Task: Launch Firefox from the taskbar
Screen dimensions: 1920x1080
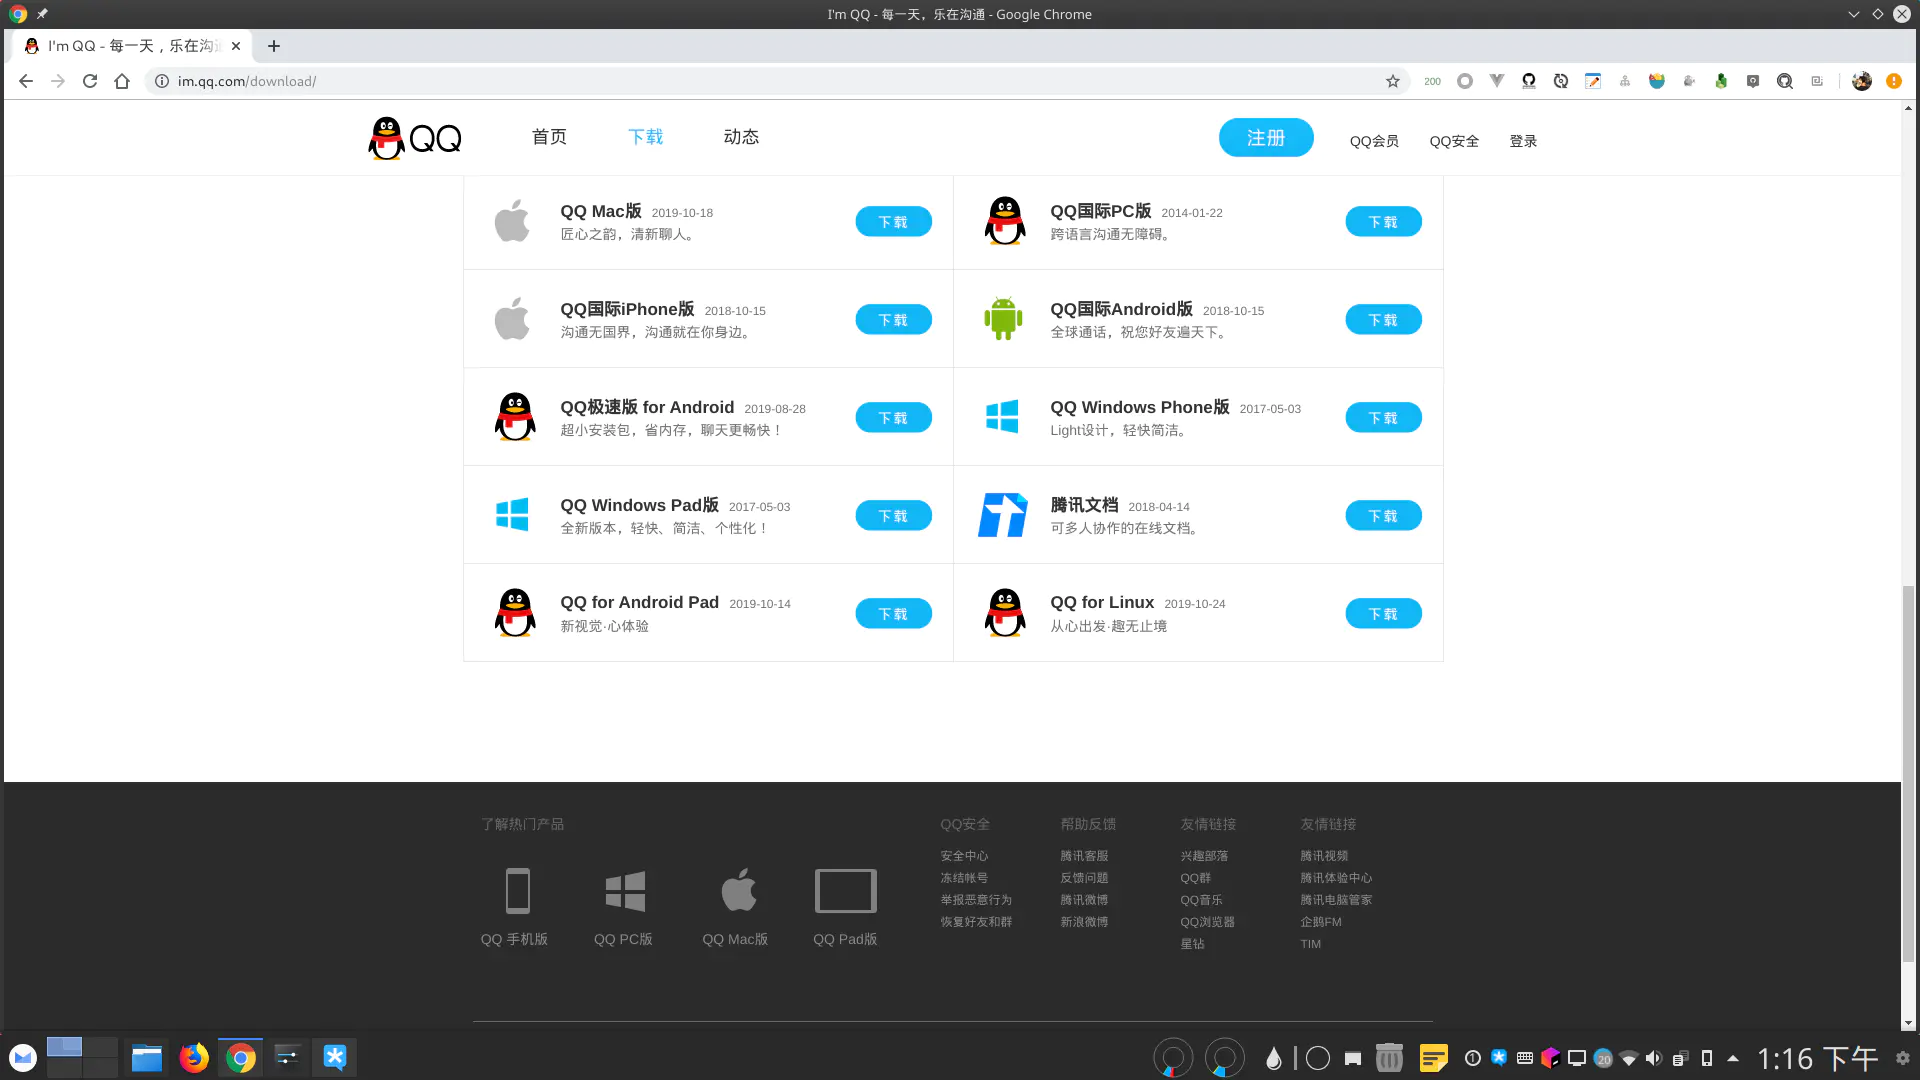Action: tap(193, 1057)
